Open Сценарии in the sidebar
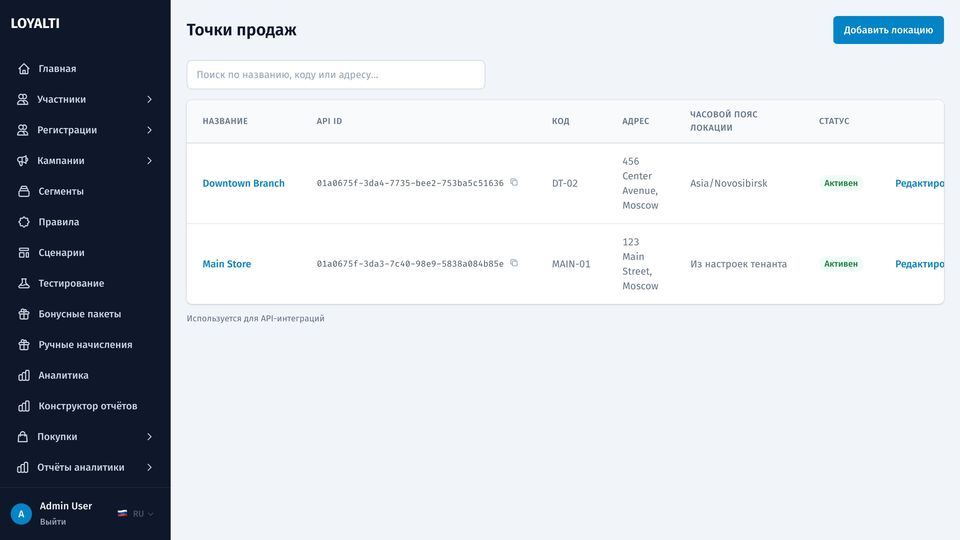960x540 pixels. 85,252
